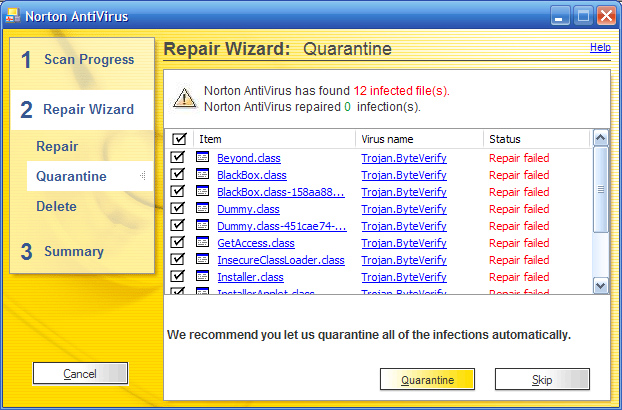Open the GetAccess.class file link
622x410 pixels.
coord(256,243)
